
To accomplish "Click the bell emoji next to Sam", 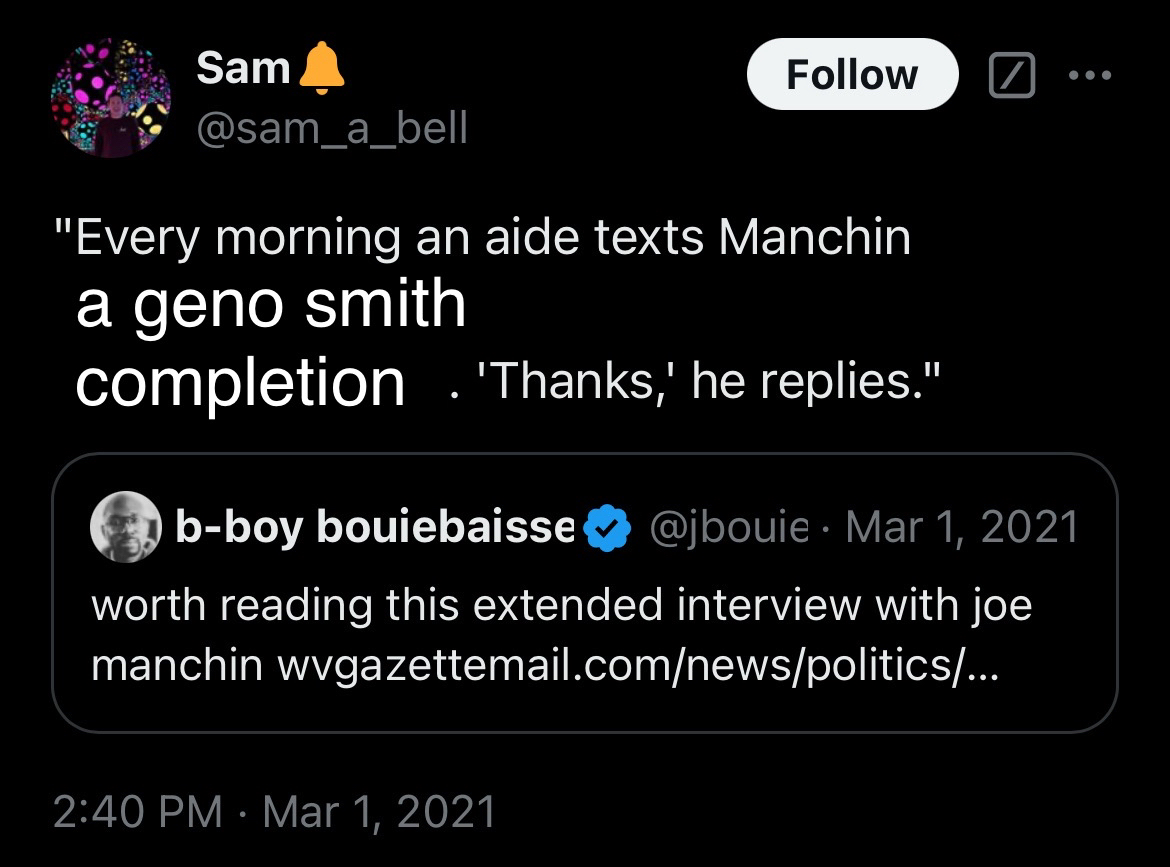I will tap(321, 68).
